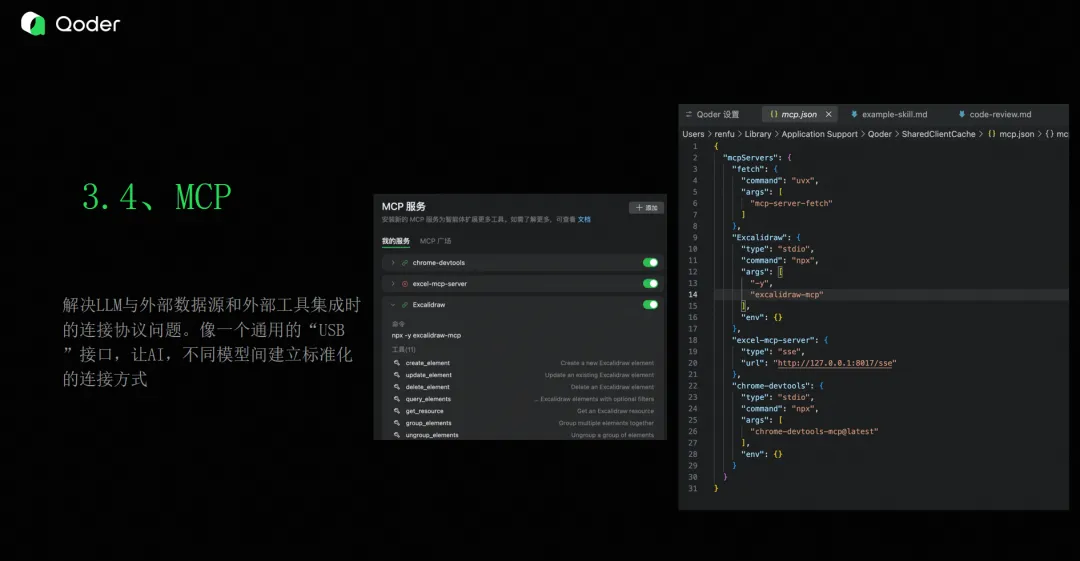Screen dimensions: 1080x561
Task: Click the 工具(11) tools count label
Action: point(404,349)
